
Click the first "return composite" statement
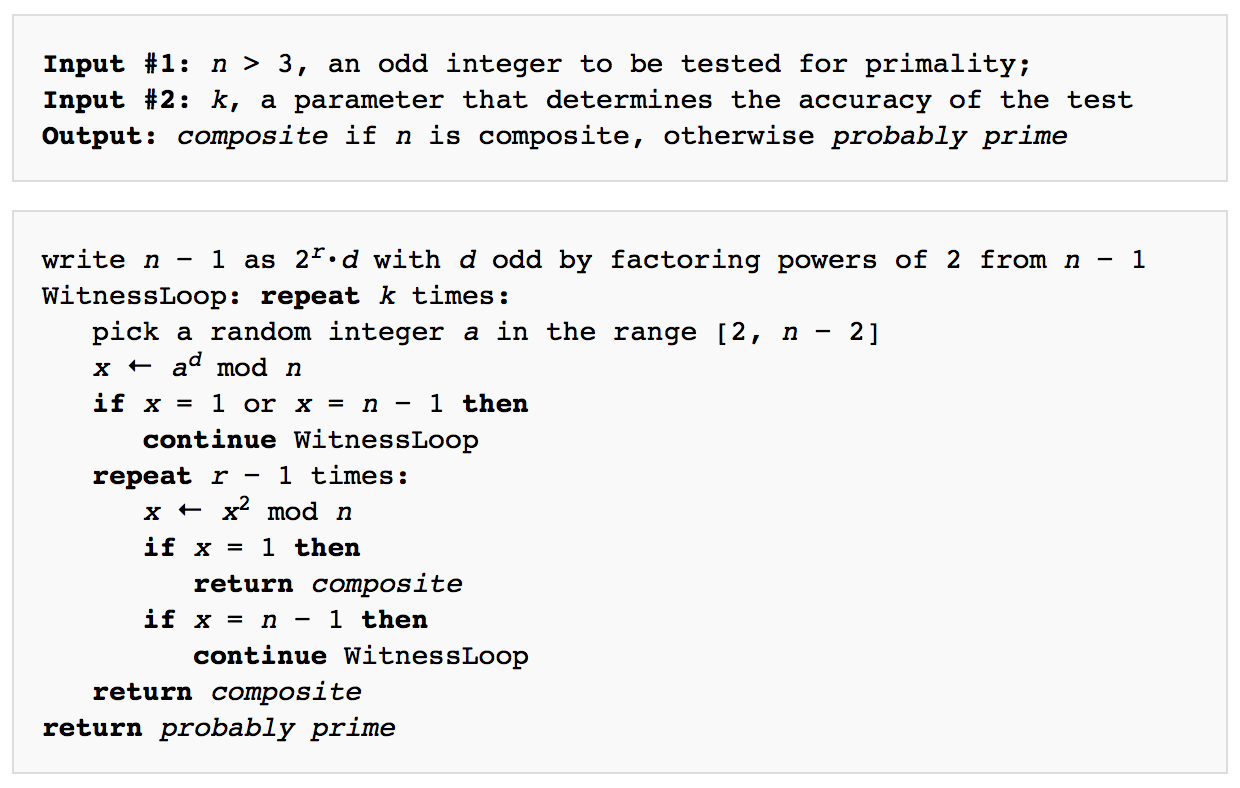[328, 584]
